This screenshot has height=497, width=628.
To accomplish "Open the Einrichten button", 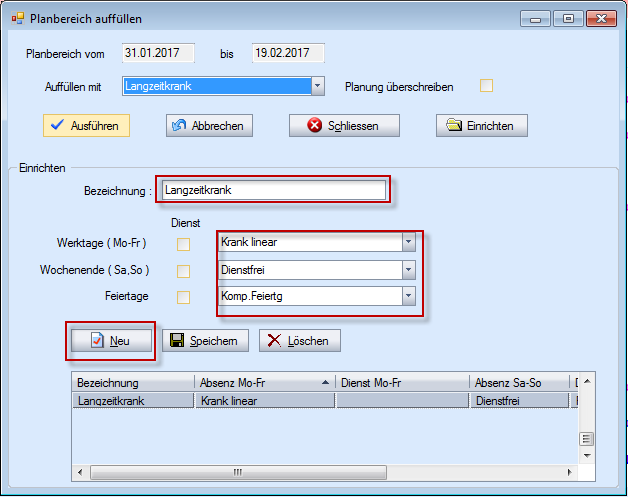I will click(x=482, y=126).
